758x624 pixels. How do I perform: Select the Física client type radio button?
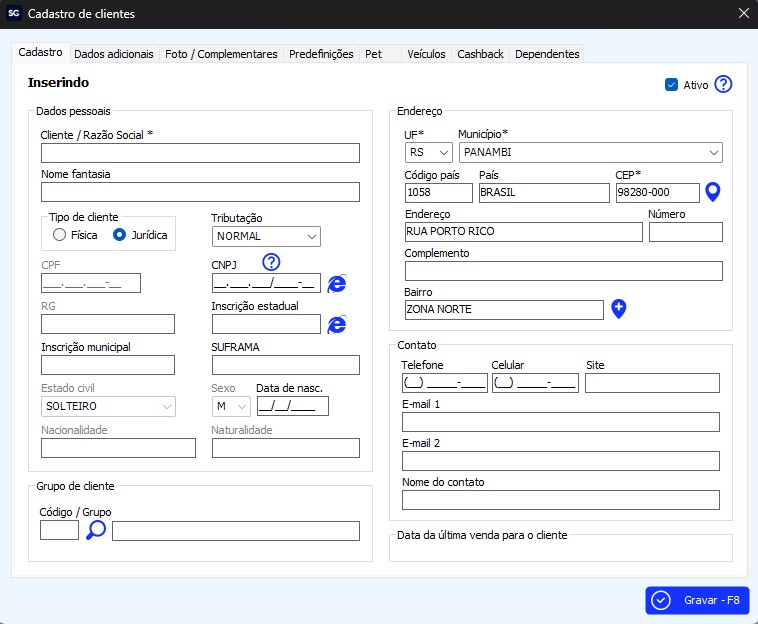click(60, 235)
